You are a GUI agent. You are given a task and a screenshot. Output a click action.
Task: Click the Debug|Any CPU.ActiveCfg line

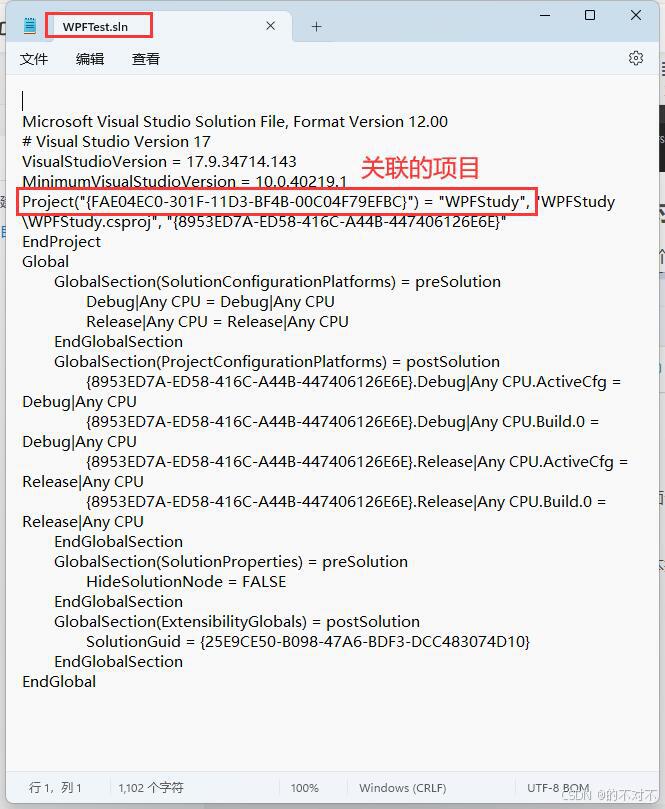click(353, 382)
